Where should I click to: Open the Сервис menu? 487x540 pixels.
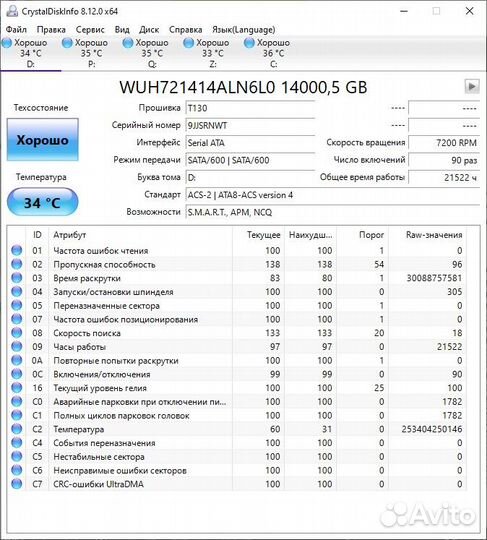point(90,30)
